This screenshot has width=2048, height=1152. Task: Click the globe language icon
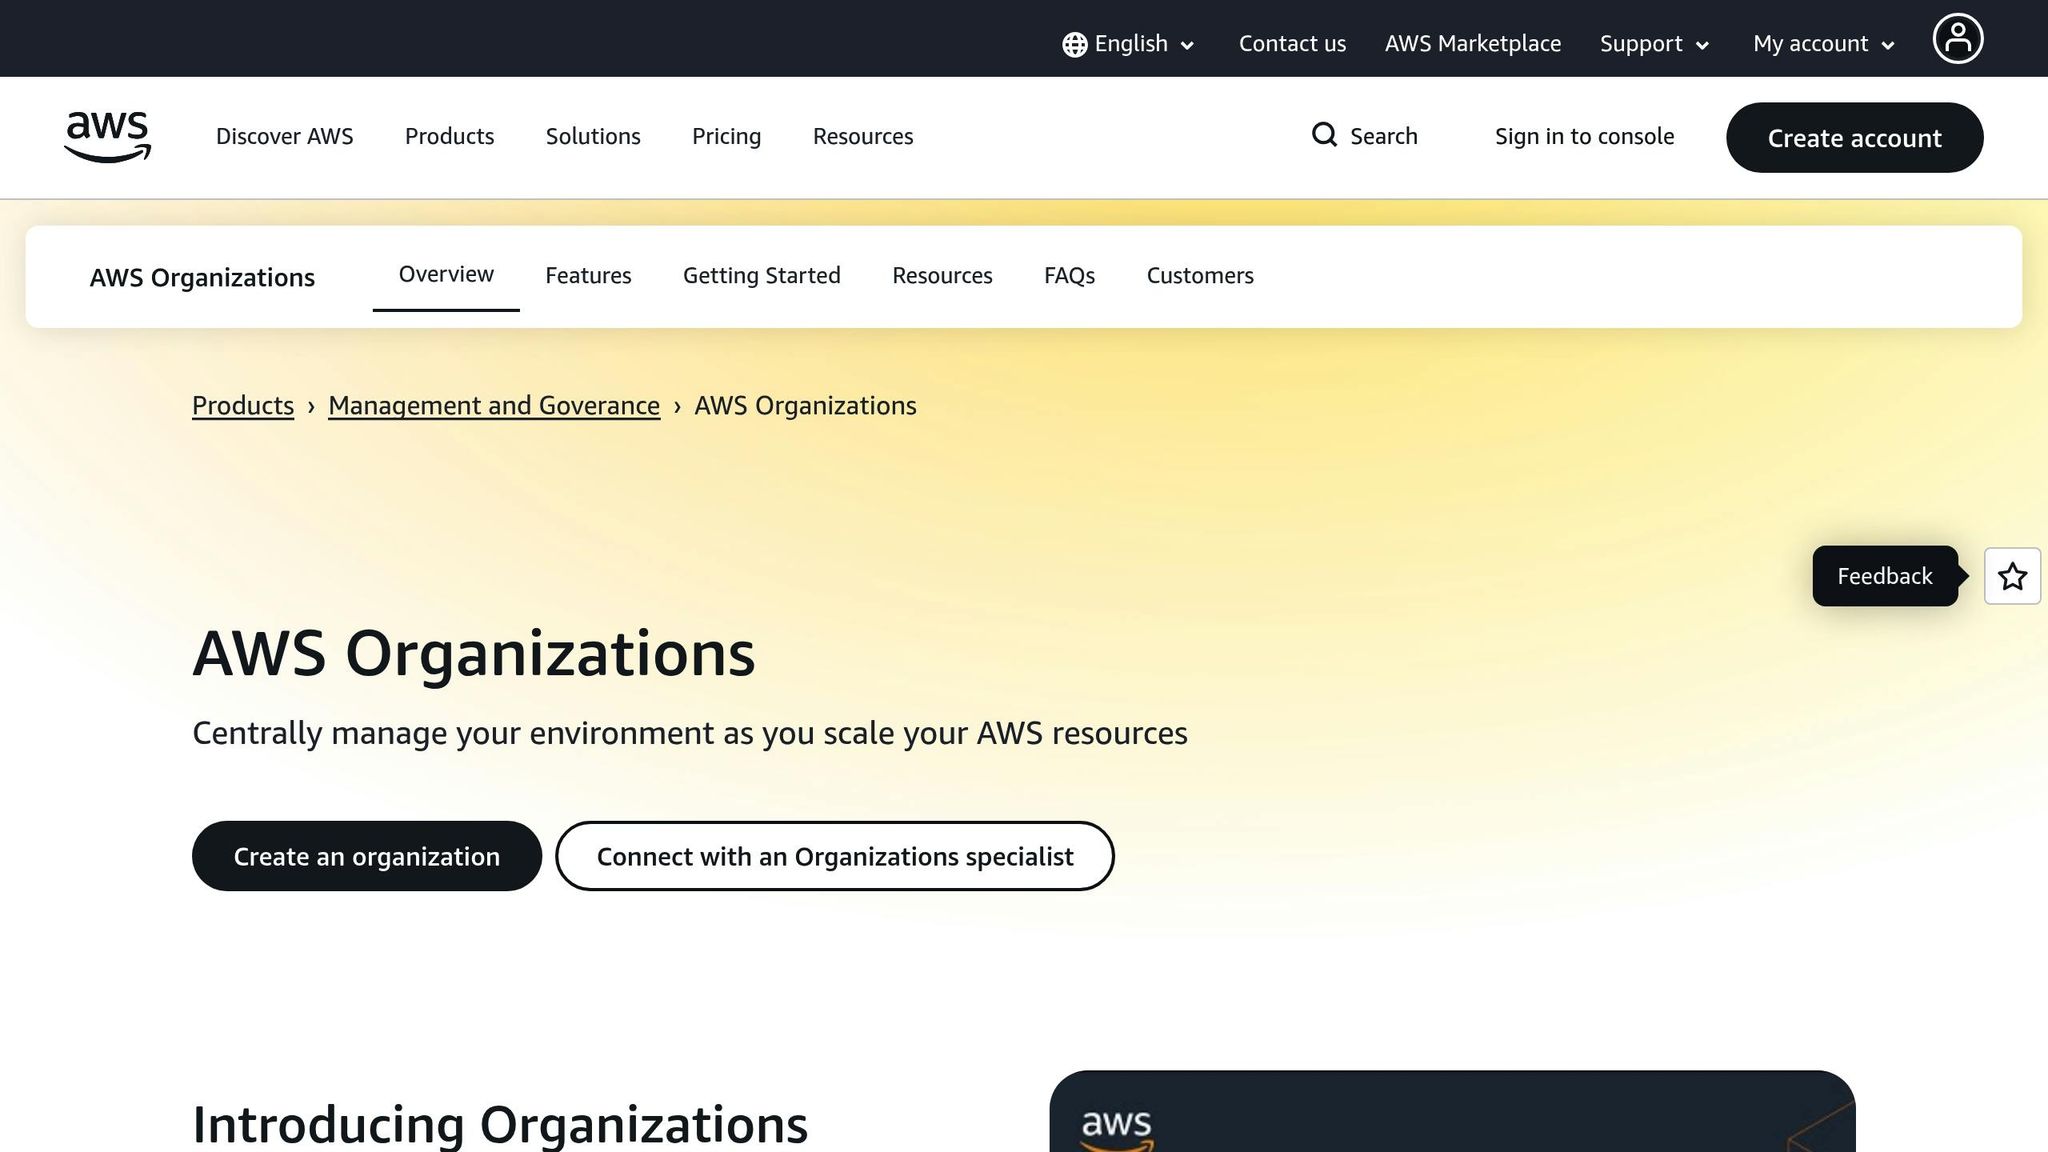(1073, 43)
